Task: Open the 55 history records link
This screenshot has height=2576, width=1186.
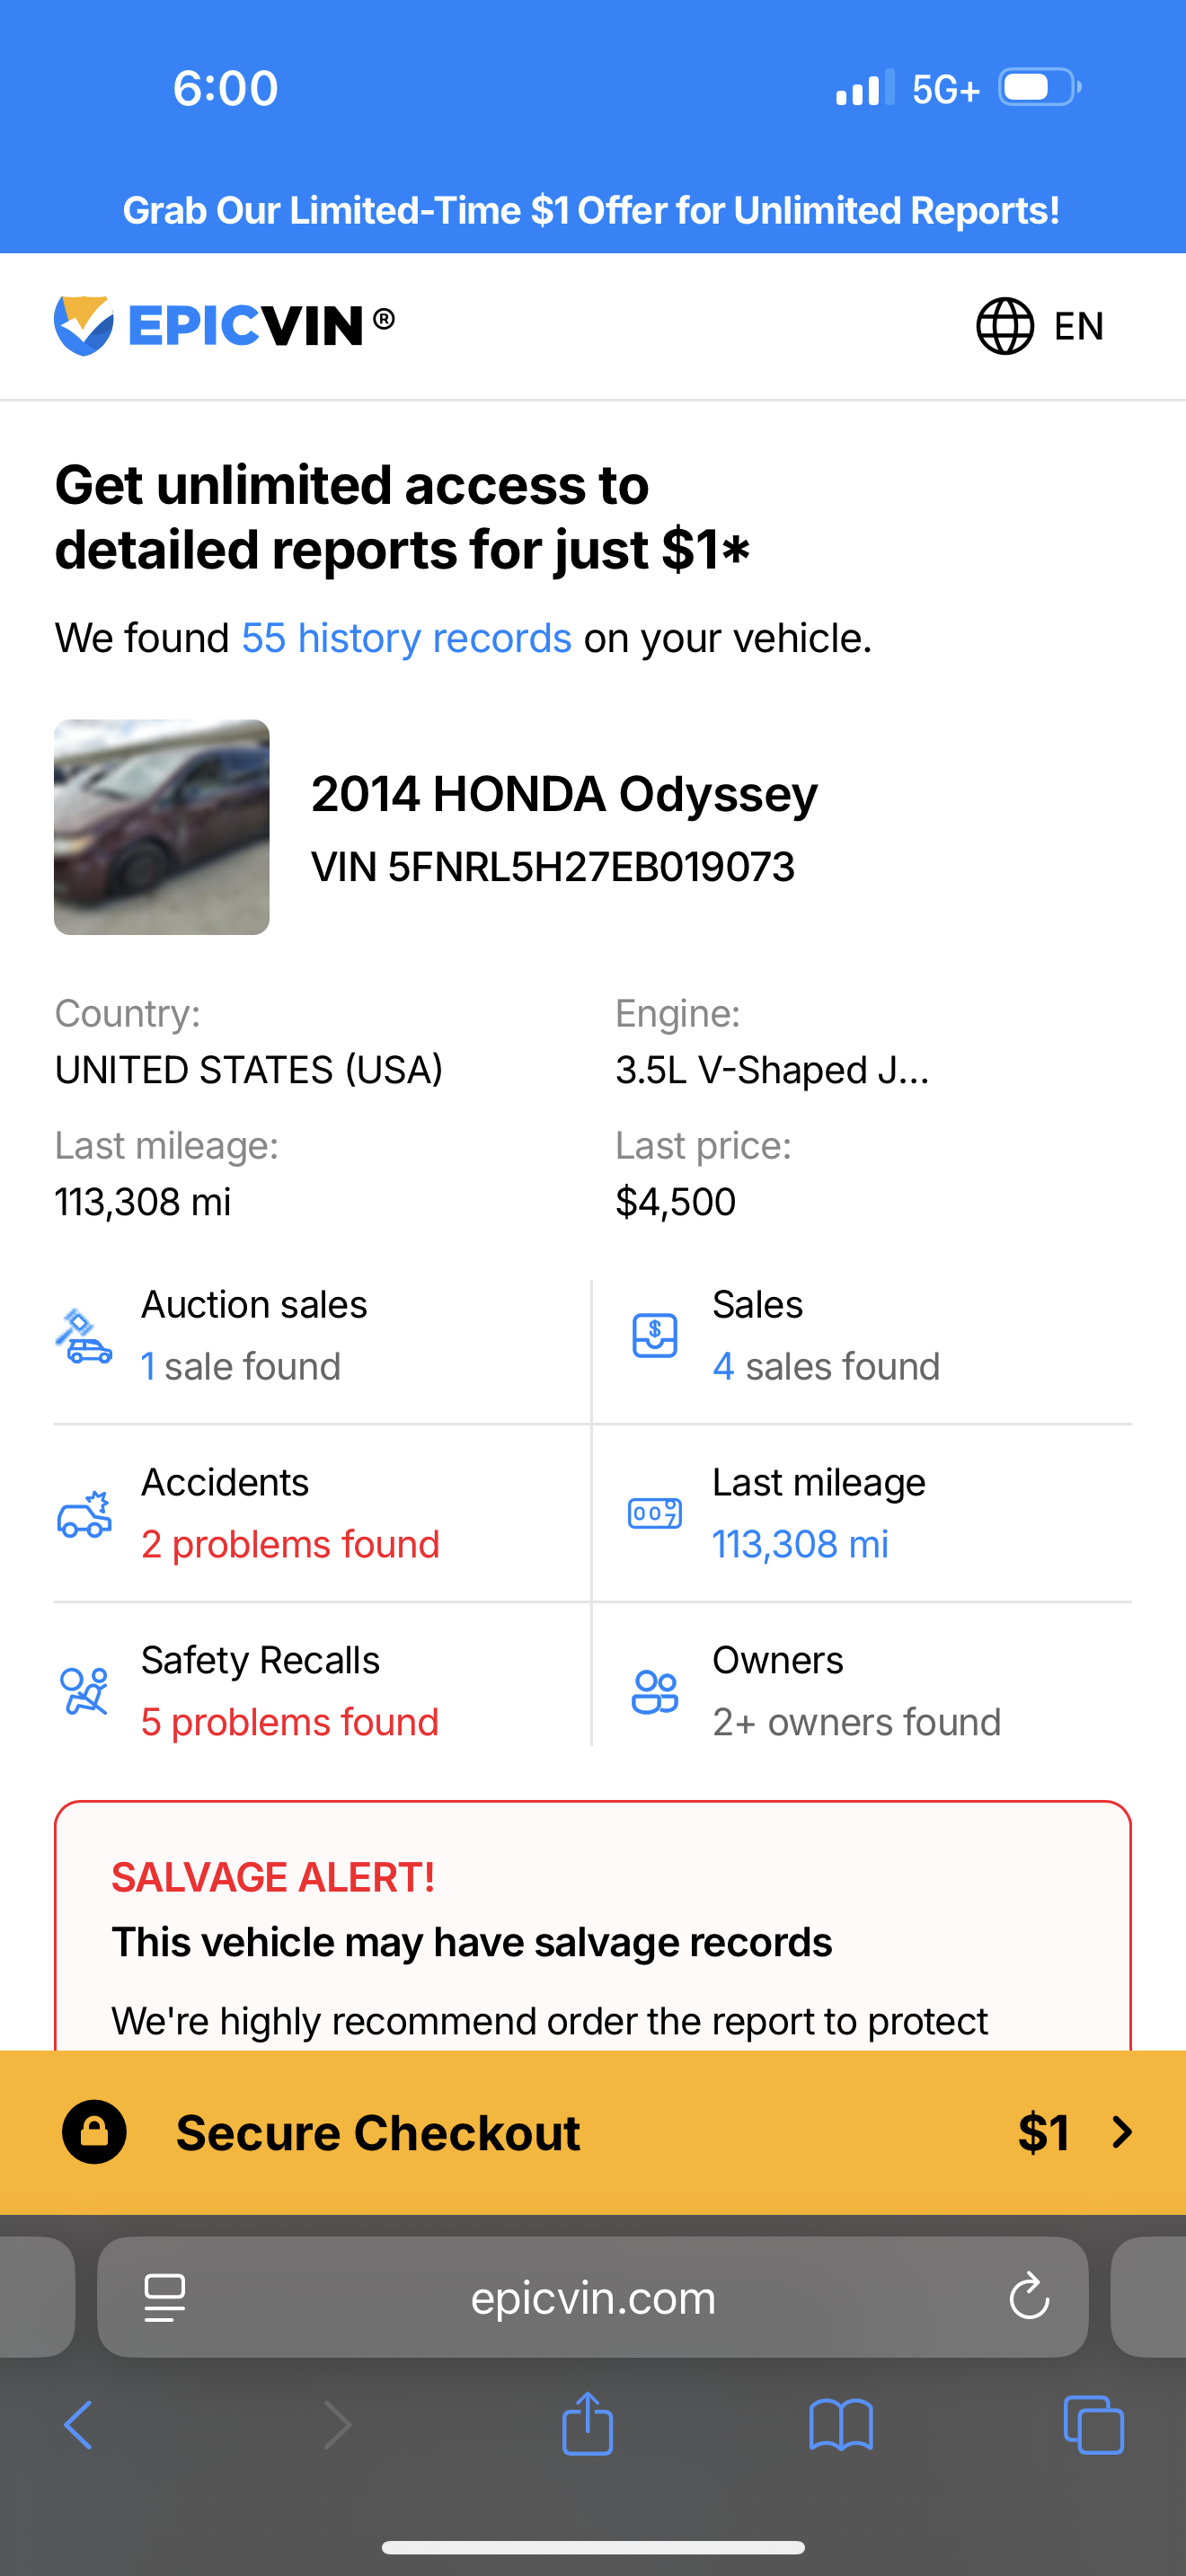Action: [x=406, y=638]
